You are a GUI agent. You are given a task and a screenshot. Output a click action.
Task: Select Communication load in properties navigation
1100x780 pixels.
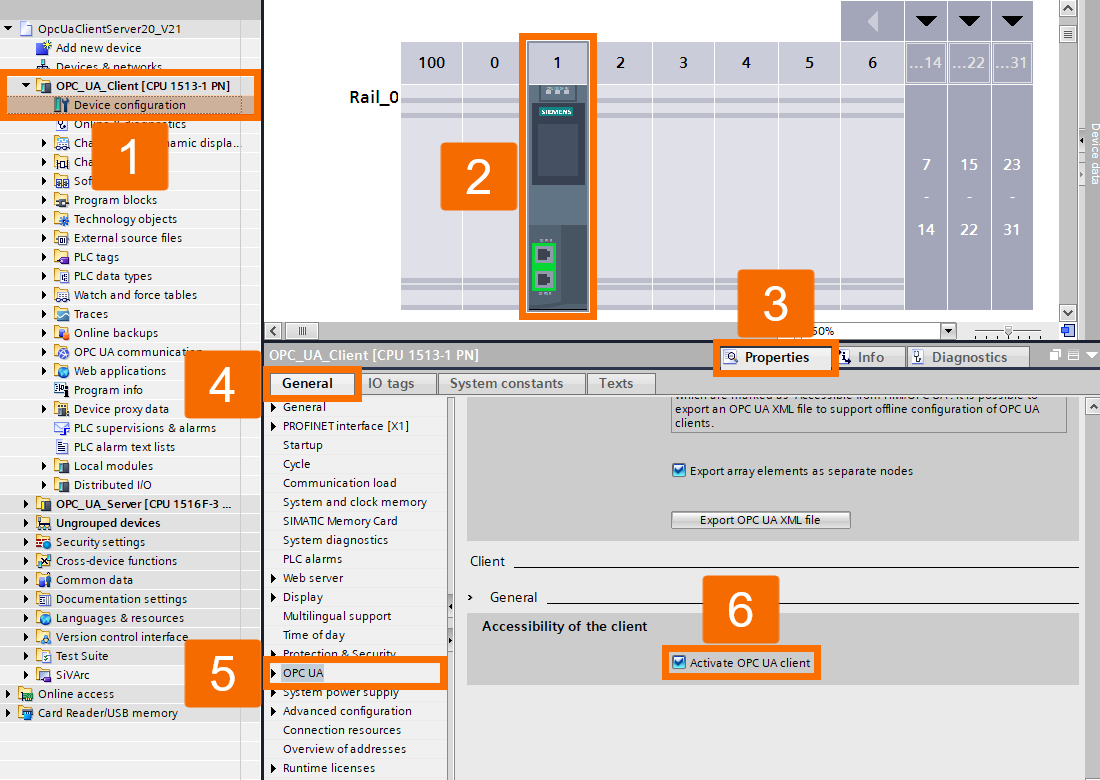340,483
